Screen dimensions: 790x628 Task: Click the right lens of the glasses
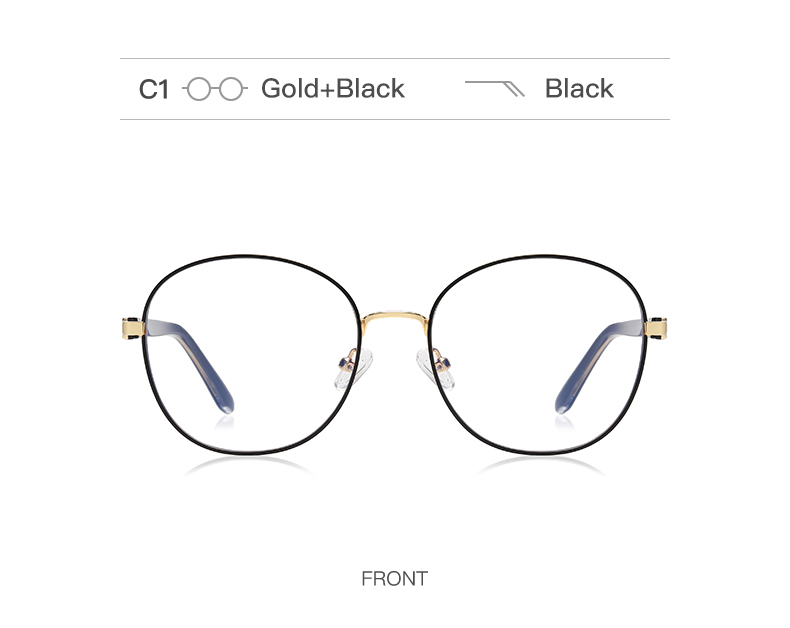tap(539, 354)
